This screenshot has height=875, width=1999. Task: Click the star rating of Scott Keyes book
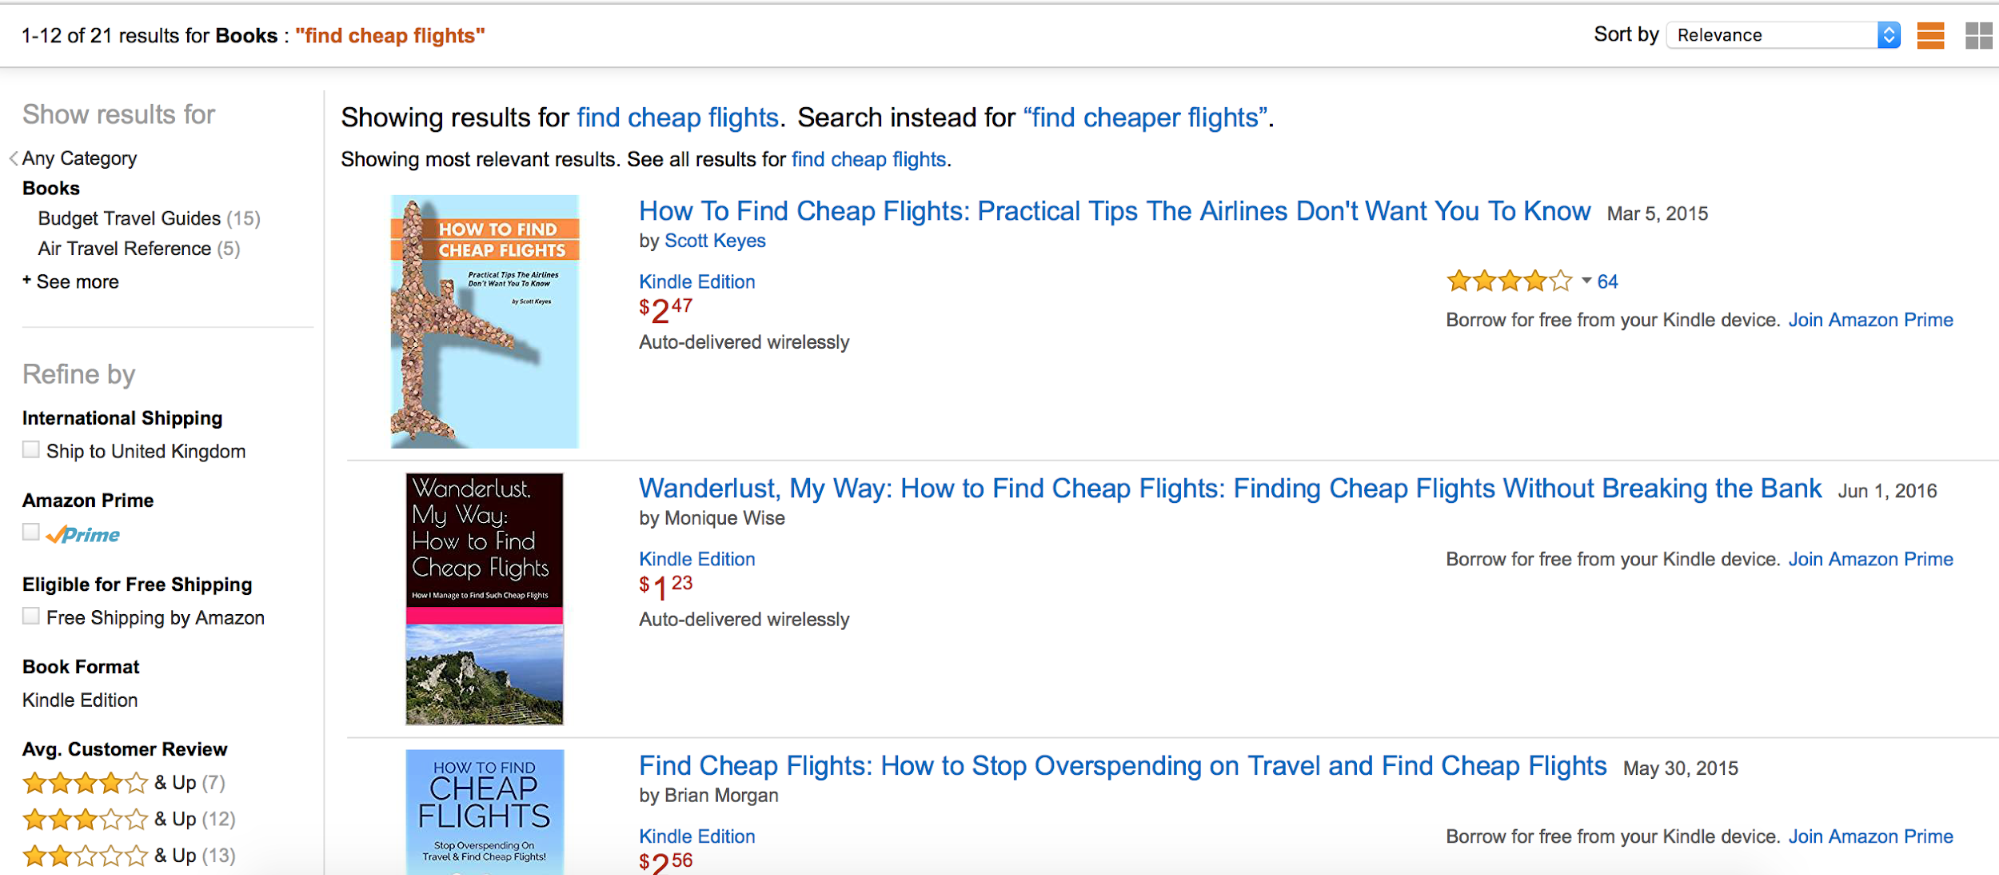click(x=1509, y=282)
